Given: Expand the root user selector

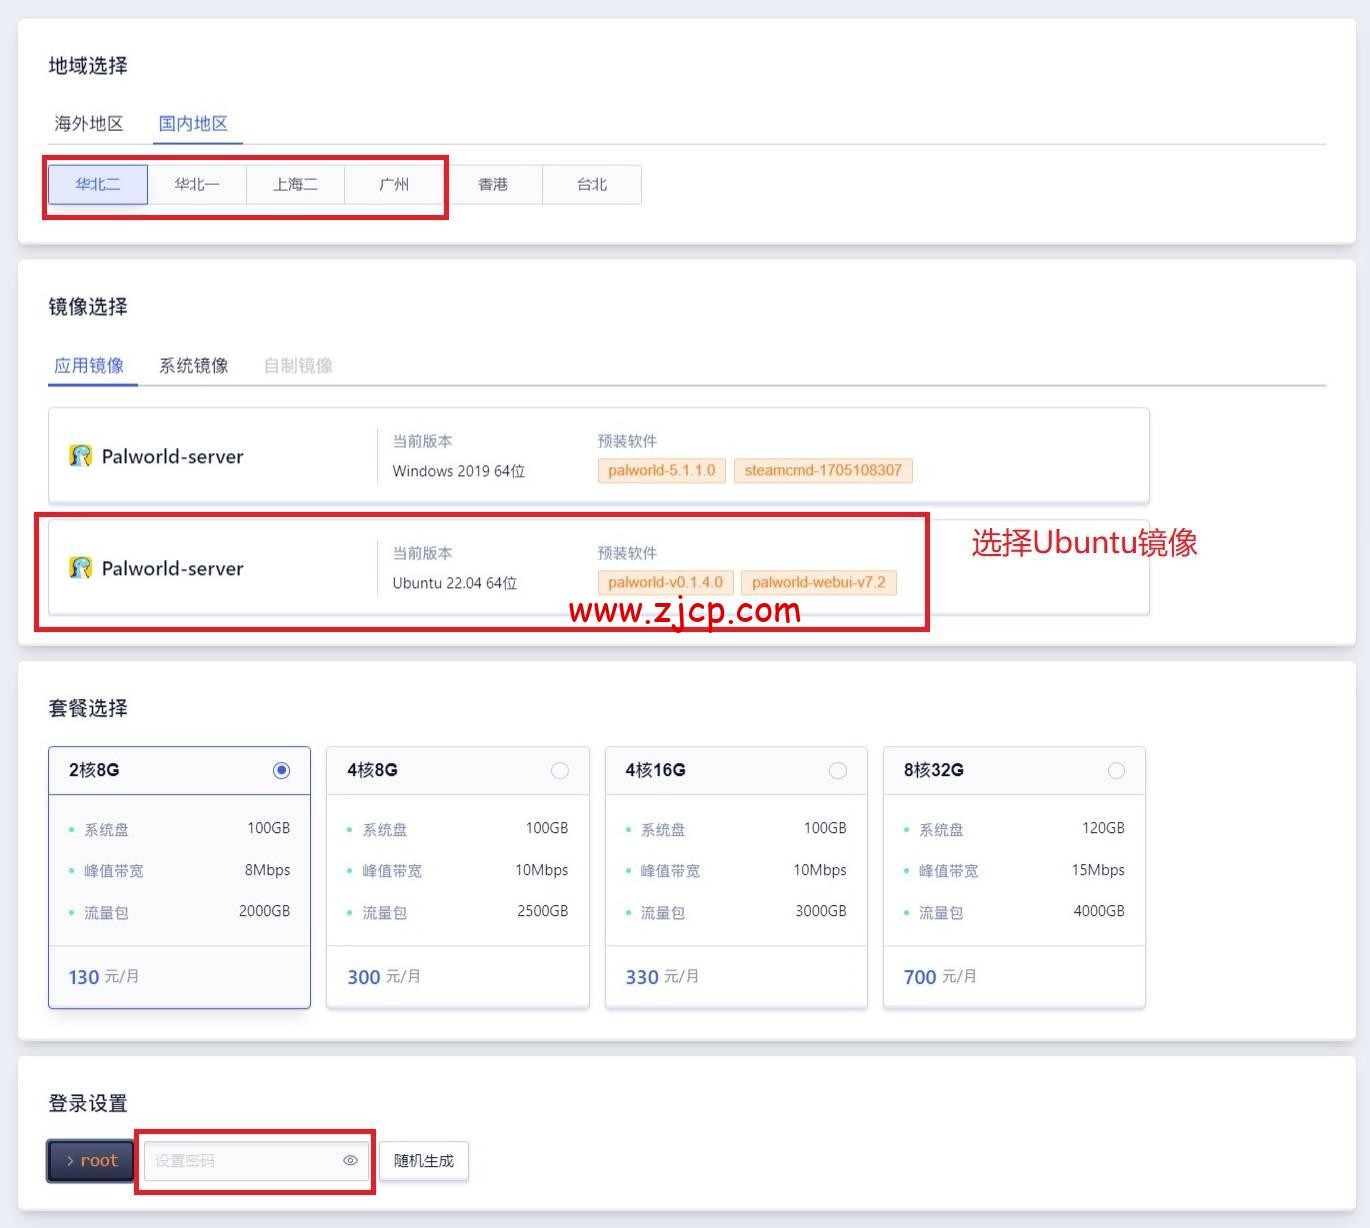Looking at the screenshot, I should 91,1161.
